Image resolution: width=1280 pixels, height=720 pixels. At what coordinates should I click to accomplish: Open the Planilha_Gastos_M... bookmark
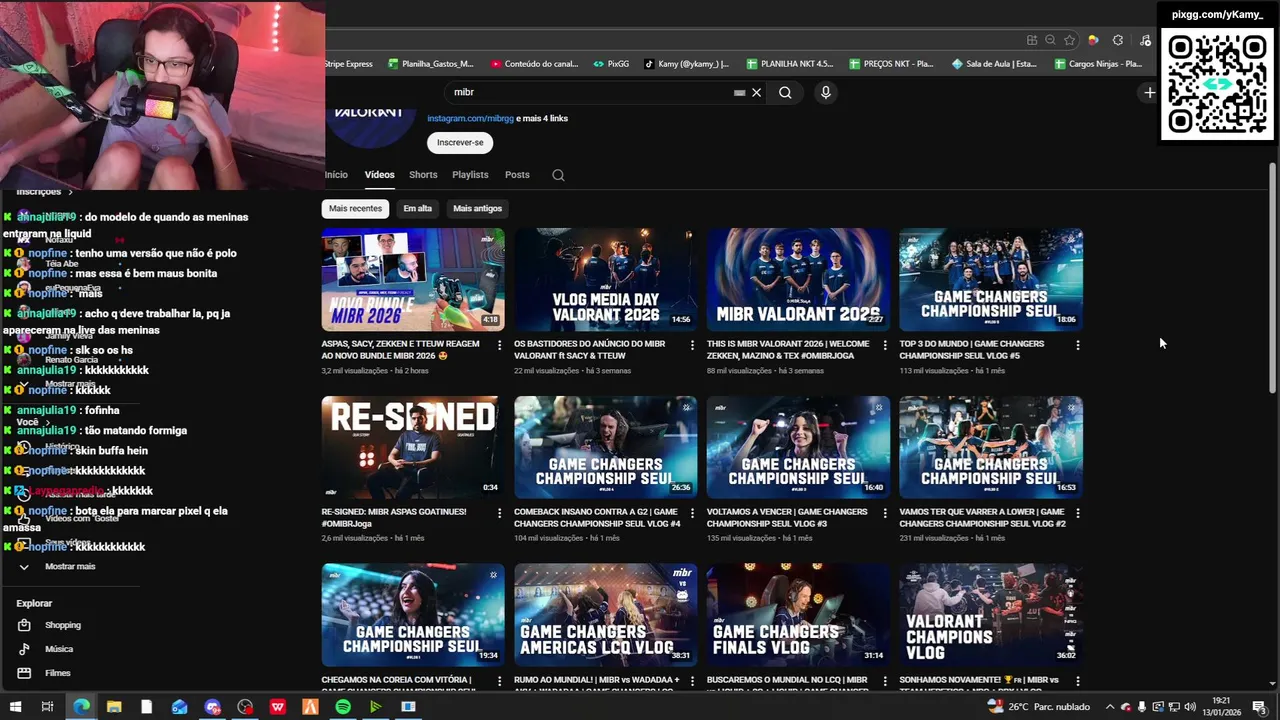coord(430,64)
